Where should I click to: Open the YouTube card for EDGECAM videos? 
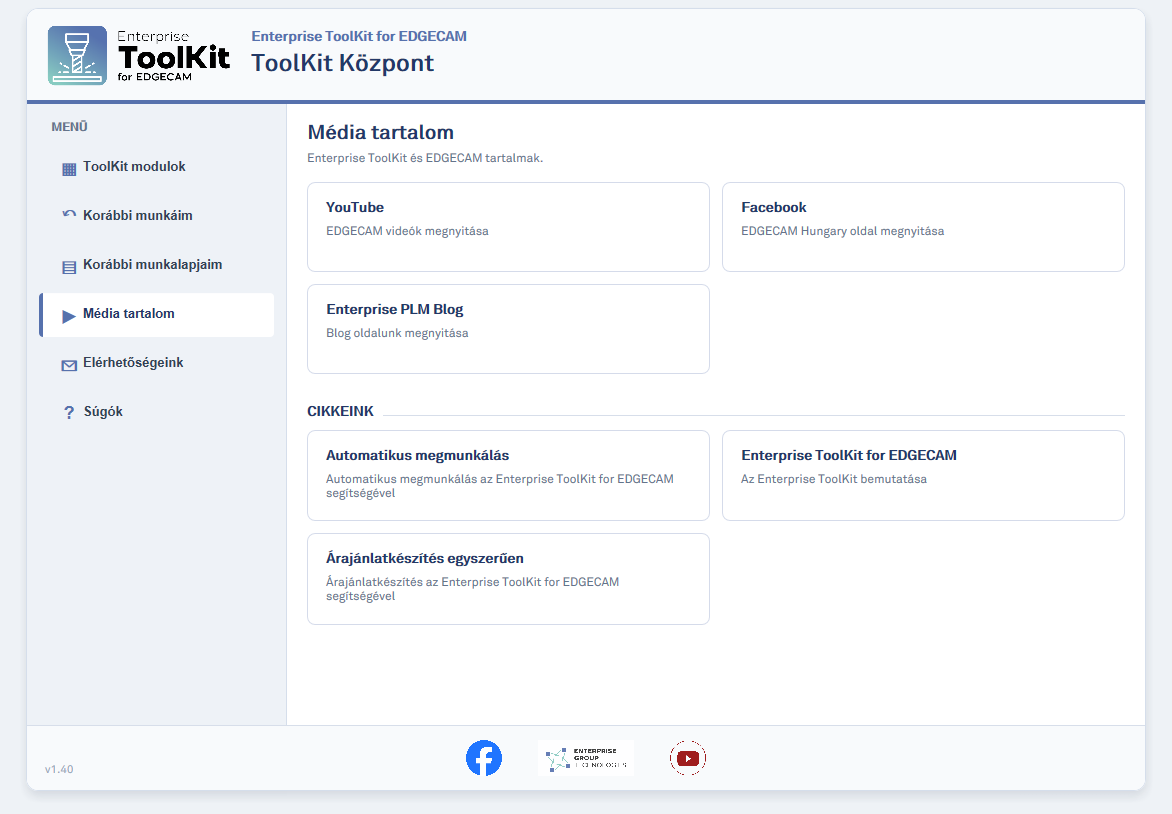(508, 227)
